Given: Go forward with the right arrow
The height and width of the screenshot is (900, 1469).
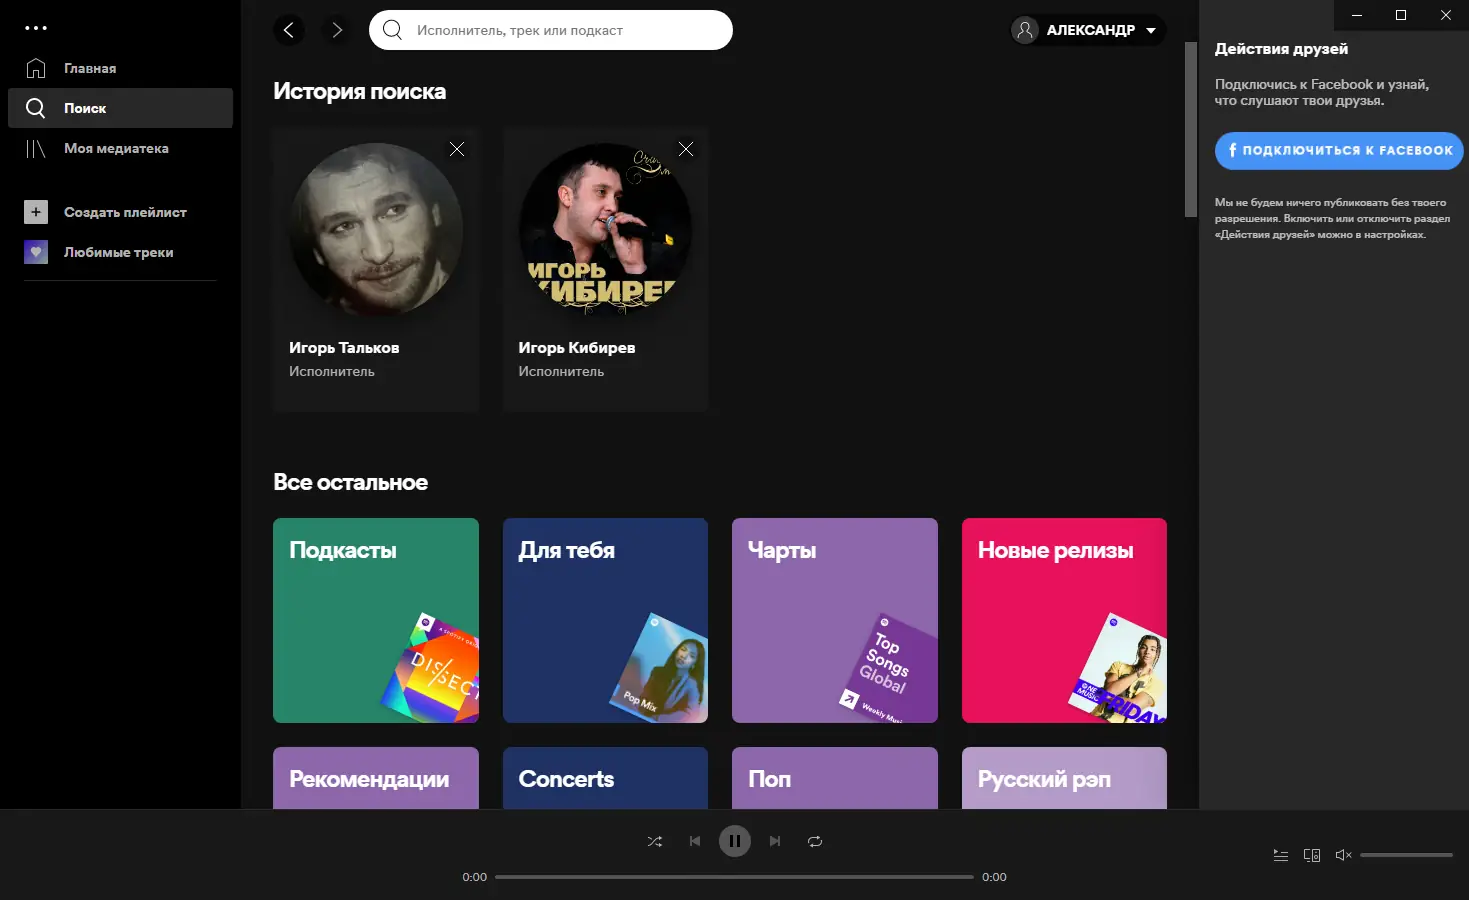Looking at the screenshot, I should [x=337, y=30].
